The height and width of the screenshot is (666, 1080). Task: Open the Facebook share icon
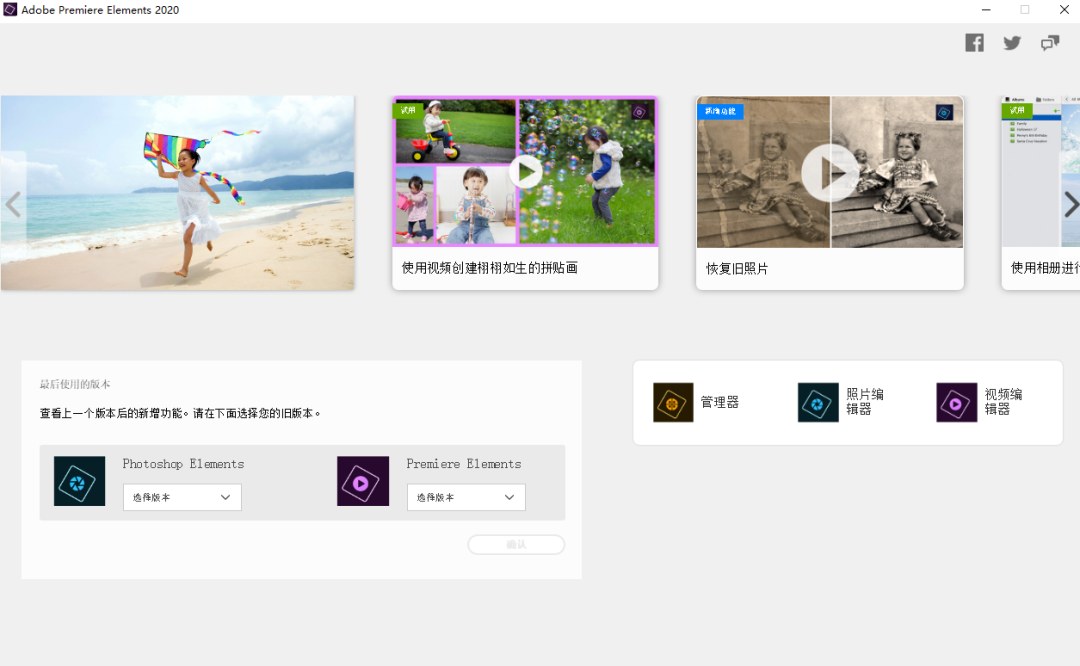974,43
